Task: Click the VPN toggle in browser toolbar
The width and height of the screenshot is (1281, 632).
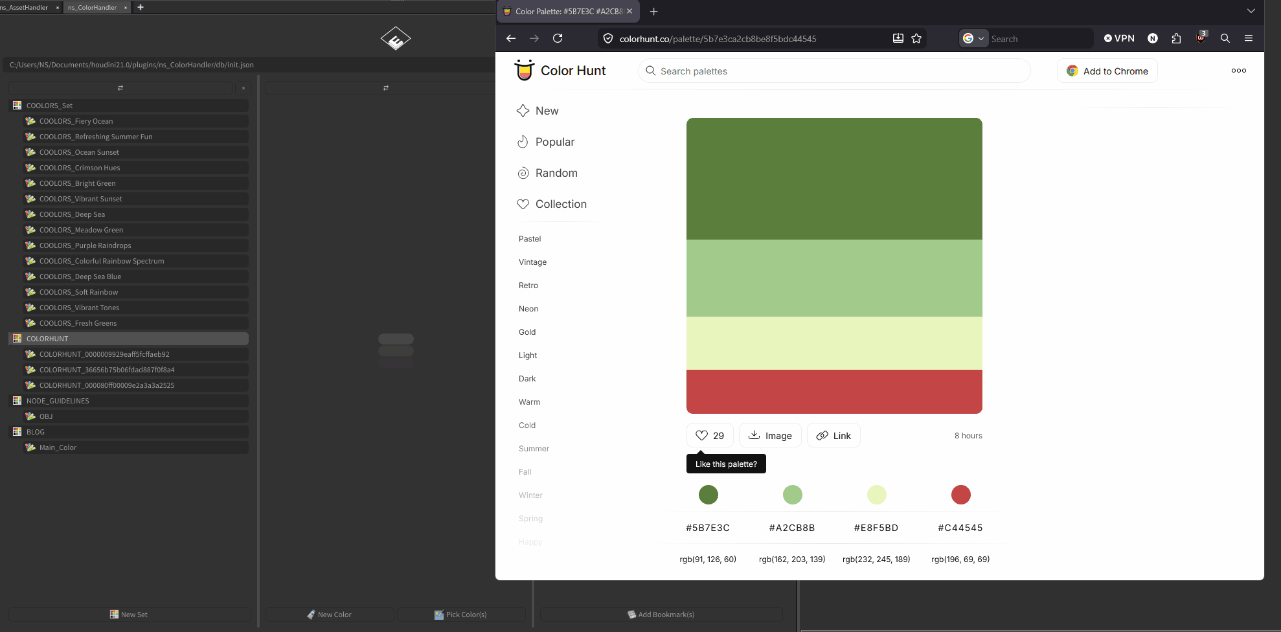Action: point(1119,38)
